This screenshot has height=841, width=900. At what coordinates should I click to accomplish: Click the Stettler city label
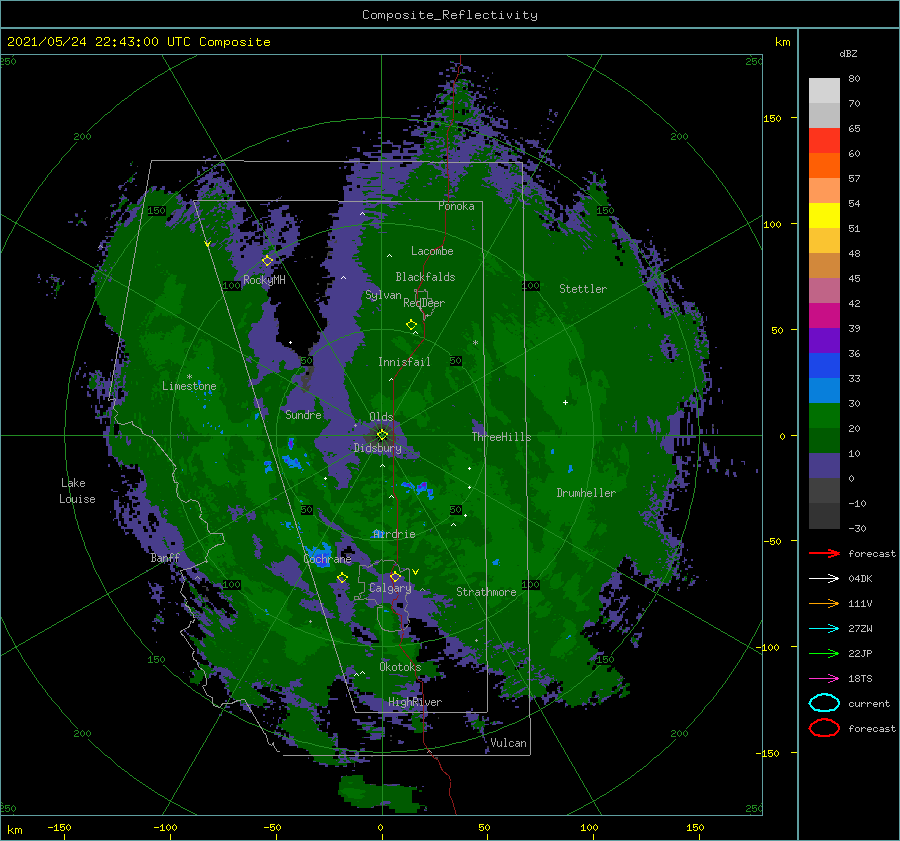point(583,289)
